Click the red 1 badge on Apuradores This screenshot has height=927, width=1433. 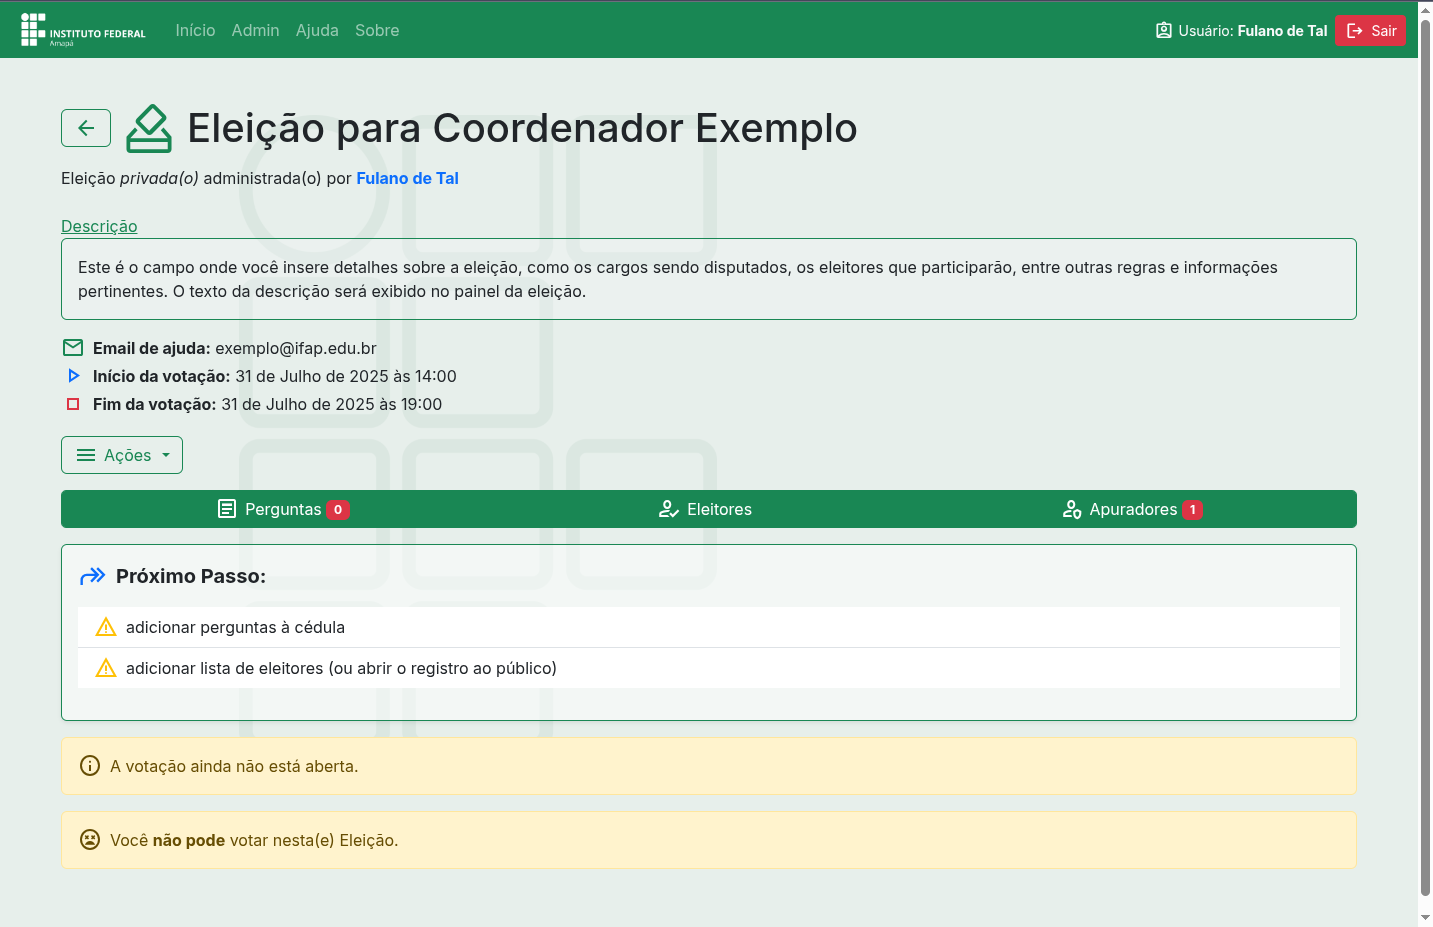(x=1192, y=510)
